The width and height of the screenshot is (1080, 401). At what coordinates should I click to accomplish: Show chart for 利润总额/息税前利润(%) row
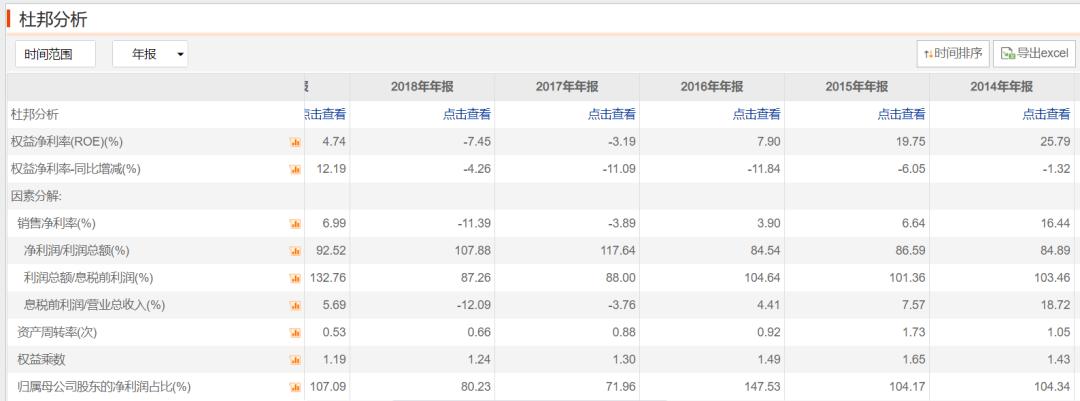(x=295, y=277)
